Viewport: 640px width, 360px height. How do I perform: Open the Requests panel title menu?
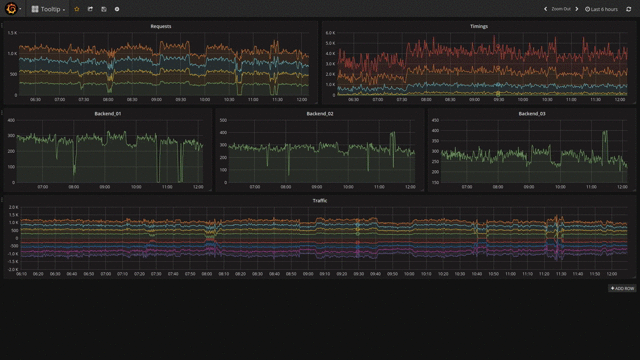point(161,26)
